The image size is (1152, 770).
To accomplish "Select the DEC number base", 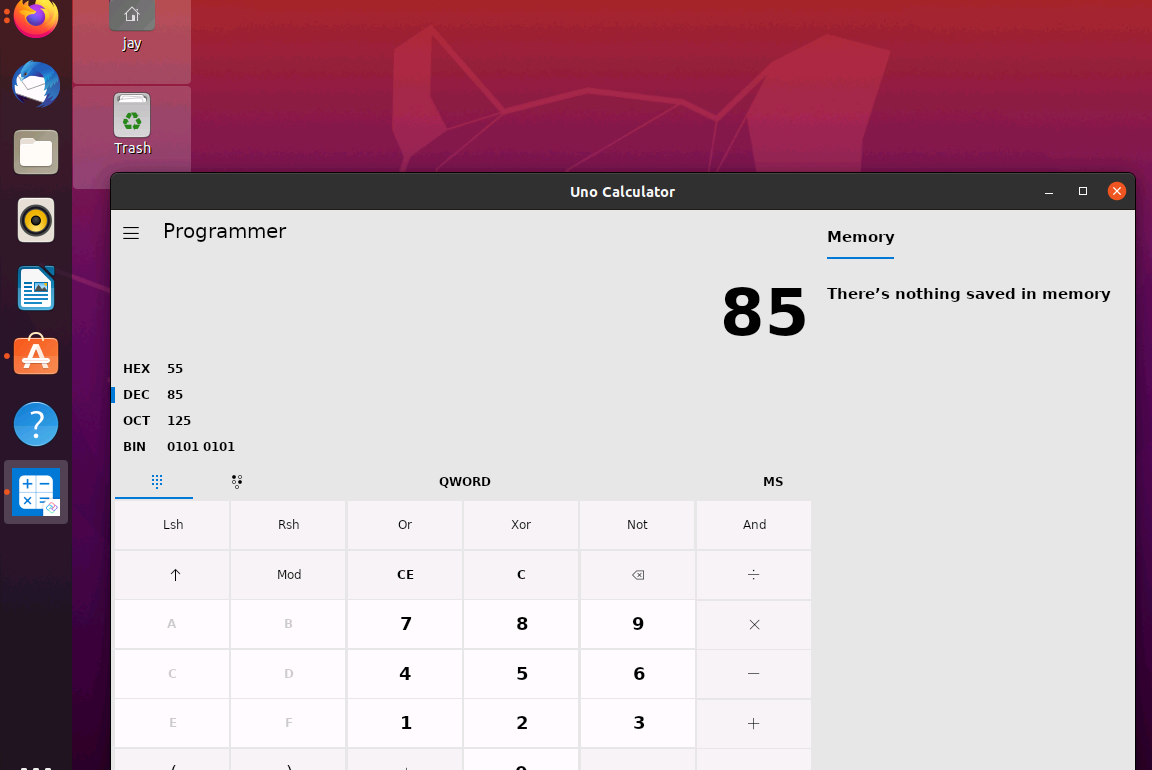I will click(x=461, y=395).
